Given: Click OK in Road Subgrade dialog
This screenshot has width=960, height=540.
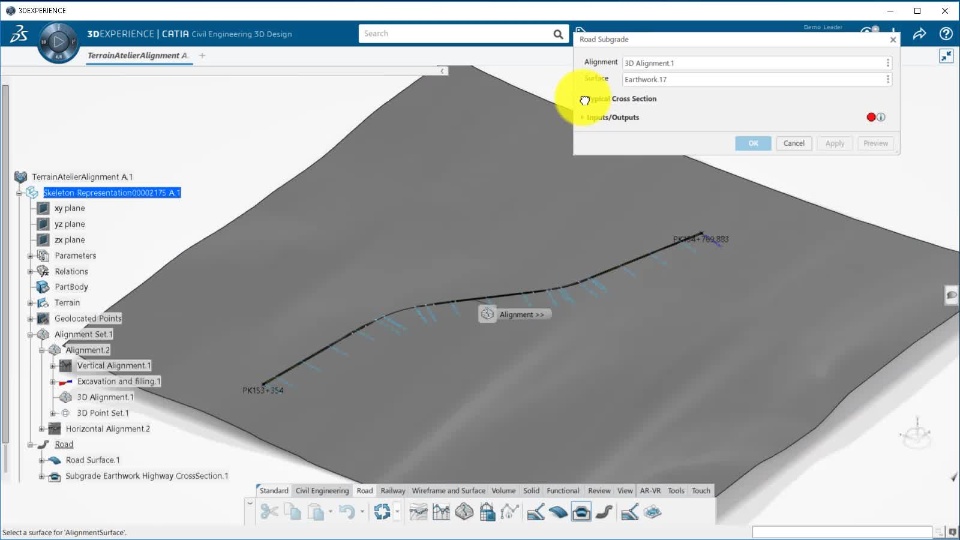Looking at the screenshot, I should (x=753, y=143).
